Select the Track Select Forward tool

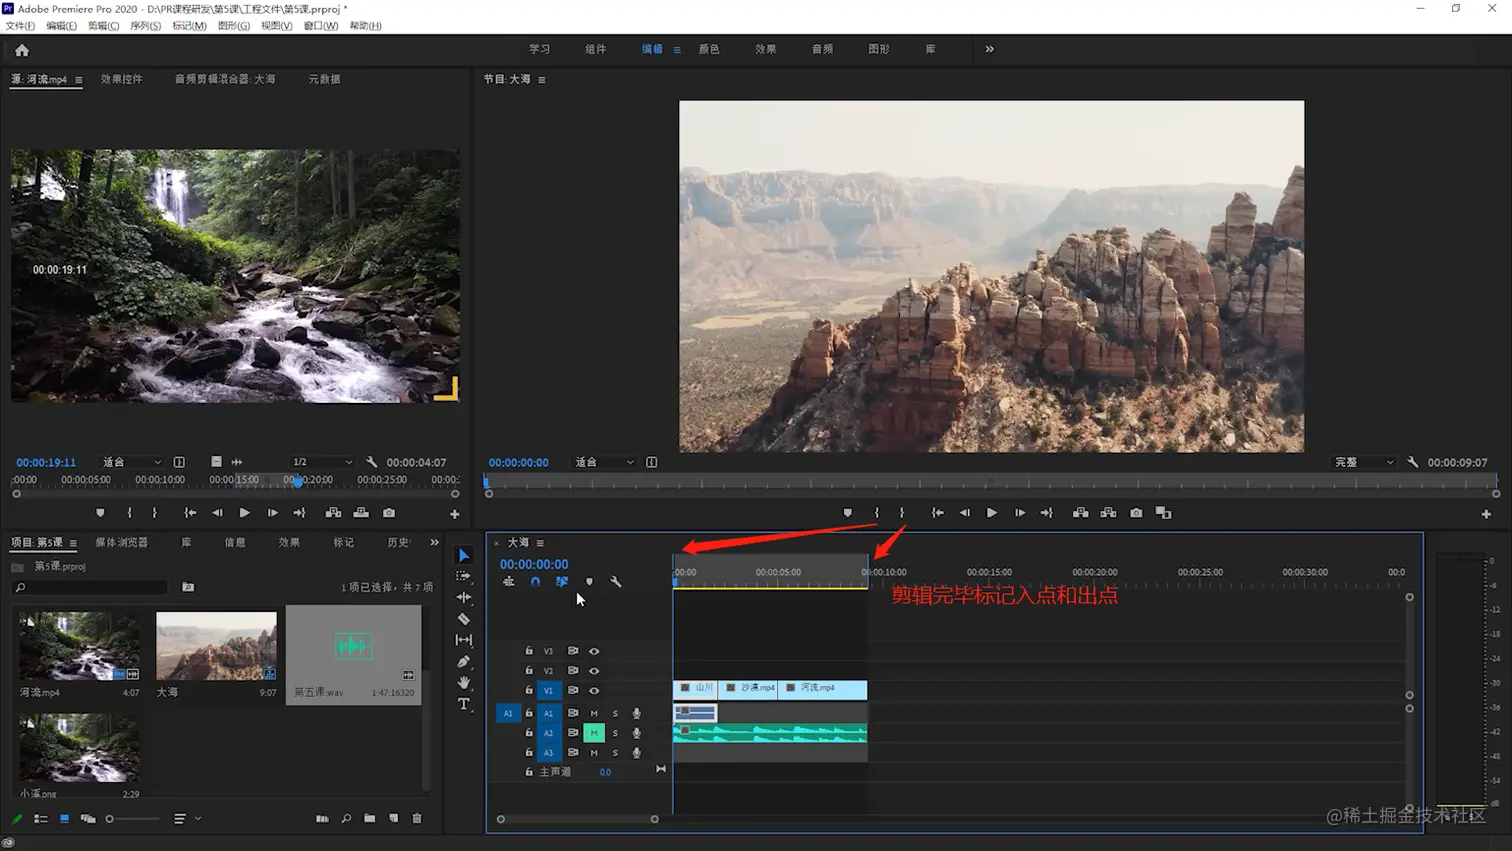coord(464,576)
